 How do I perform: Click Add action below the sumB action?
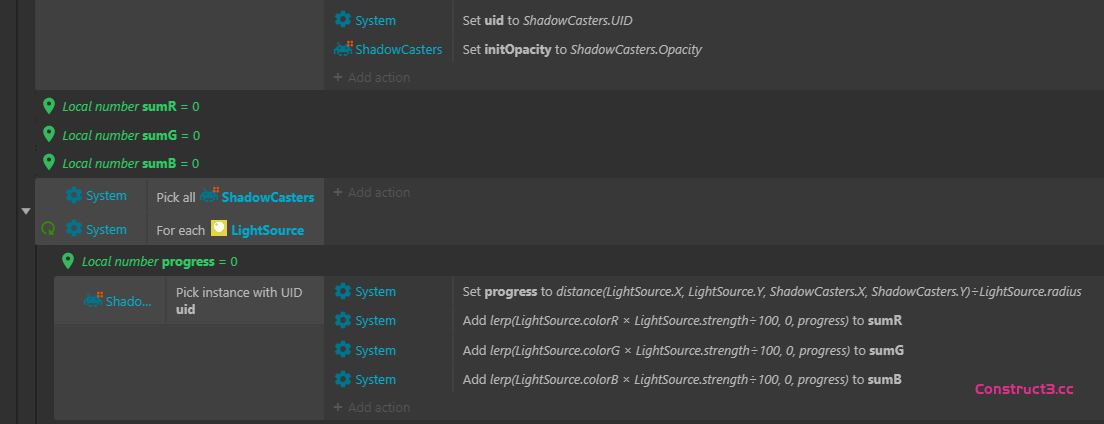[x=371, y=407]
